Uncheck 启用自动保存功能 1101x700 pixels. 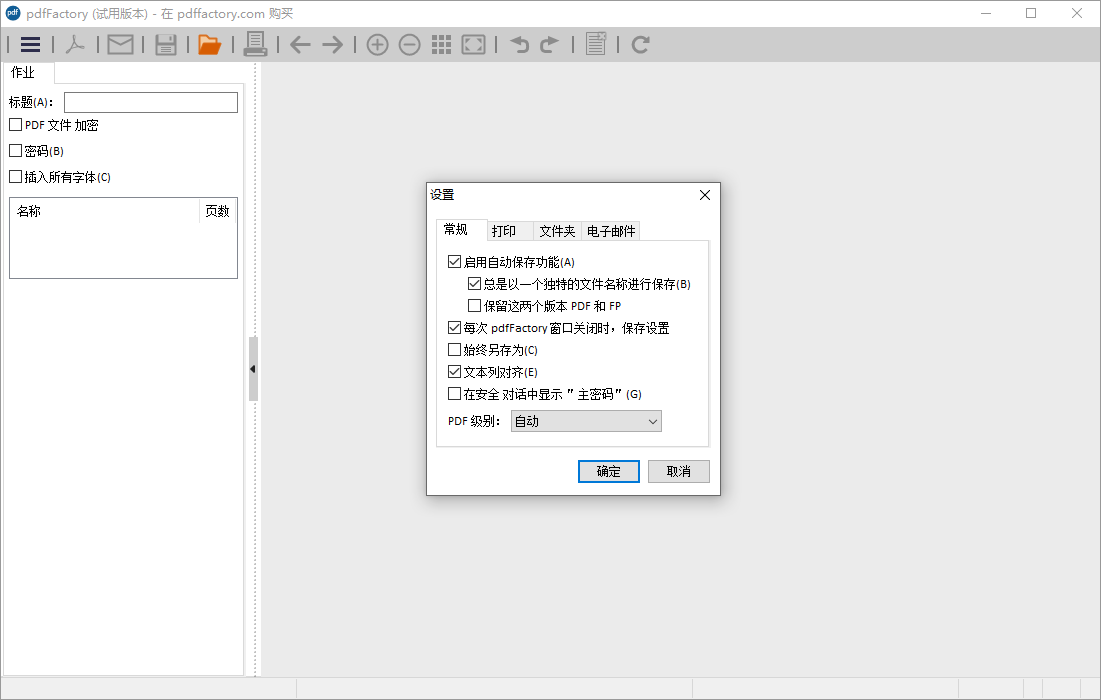(455, 261)
